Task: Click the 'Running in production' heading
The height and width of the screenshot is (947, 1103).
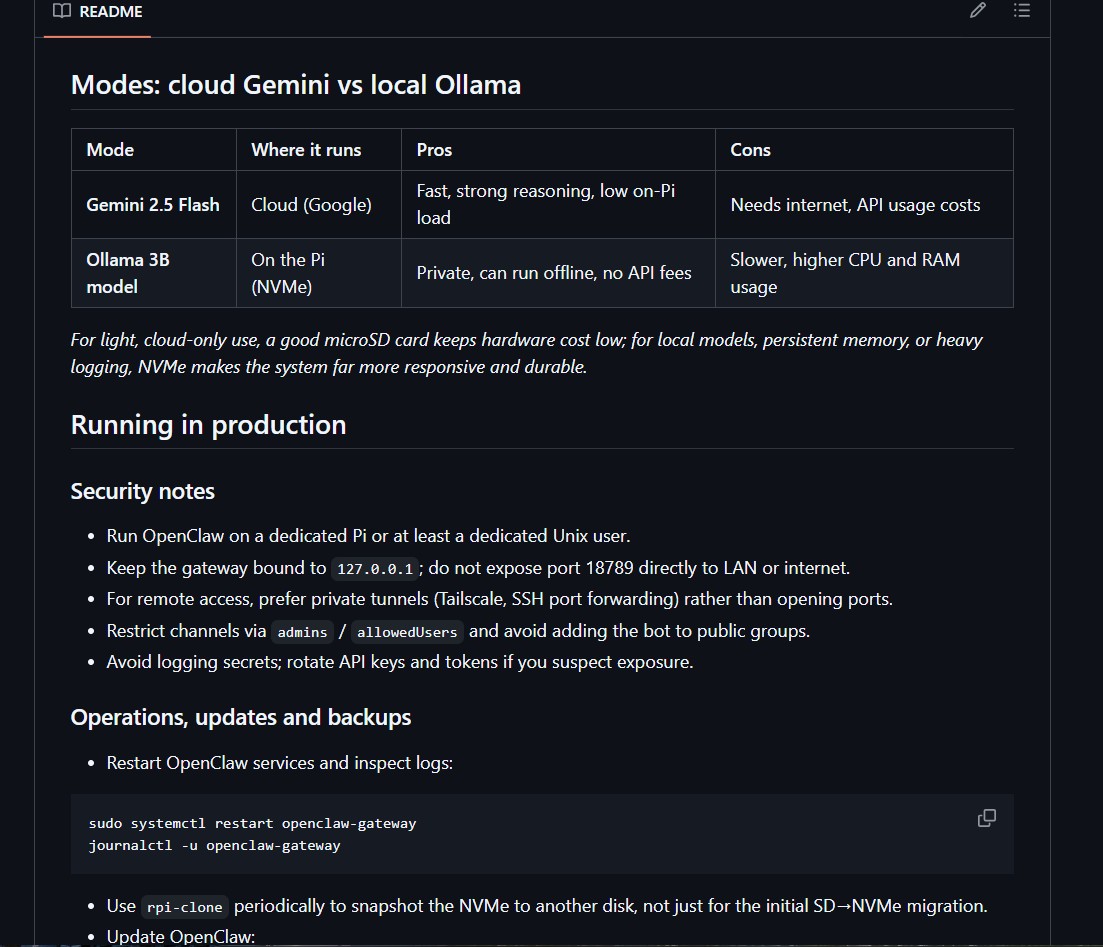Action: pos(208,425)
